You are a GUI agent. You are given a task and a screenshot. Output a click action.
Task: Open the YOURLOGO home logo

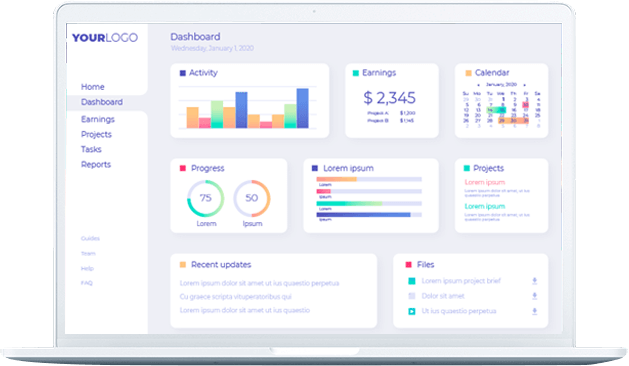pos(105,38)
